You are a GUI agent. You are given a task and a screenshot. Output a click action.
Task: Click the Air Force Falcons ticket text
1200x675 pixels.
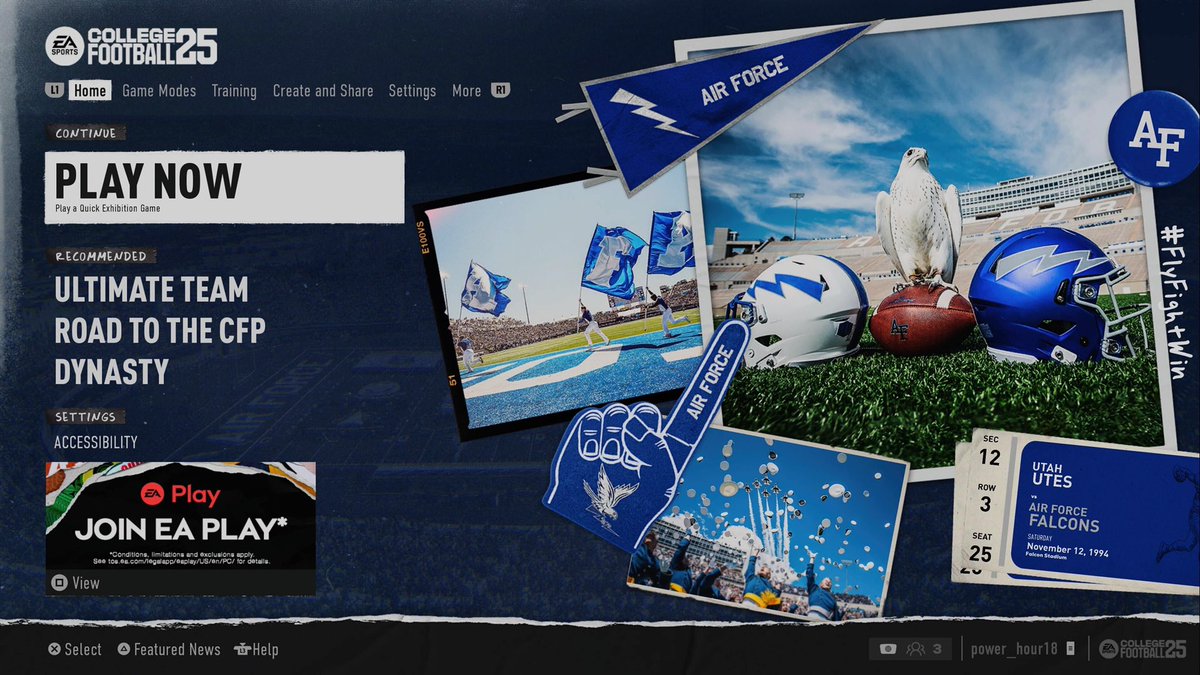coord(1064,516)
